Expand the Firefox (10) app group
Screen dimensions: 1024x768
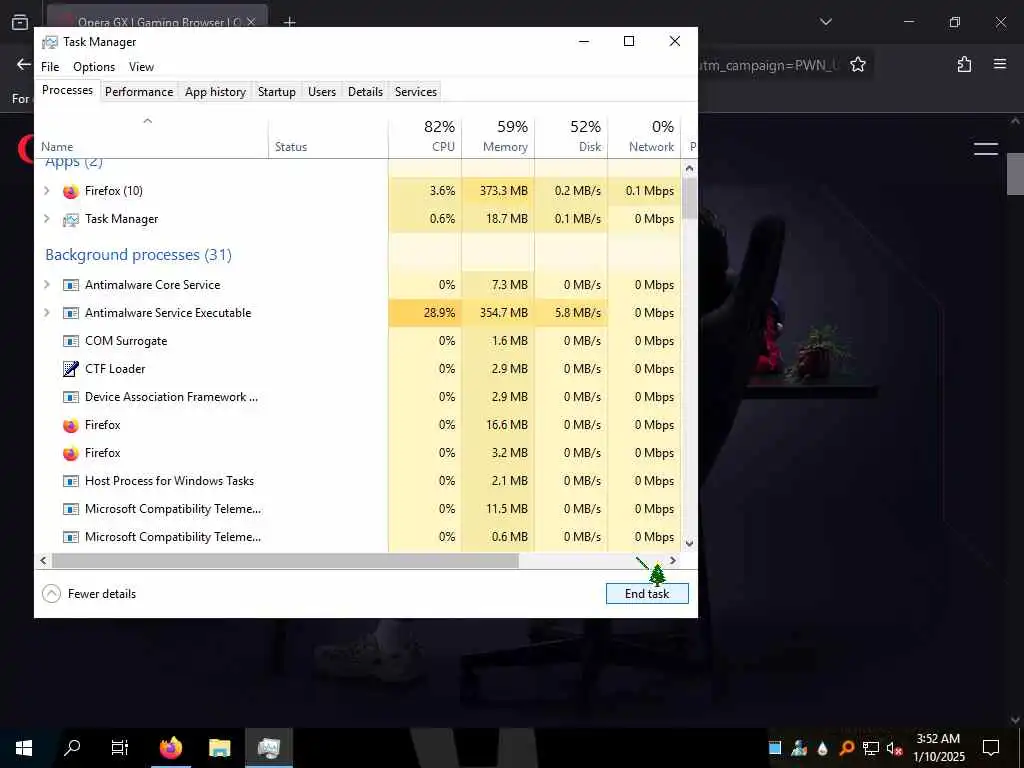tap(46, 191)
